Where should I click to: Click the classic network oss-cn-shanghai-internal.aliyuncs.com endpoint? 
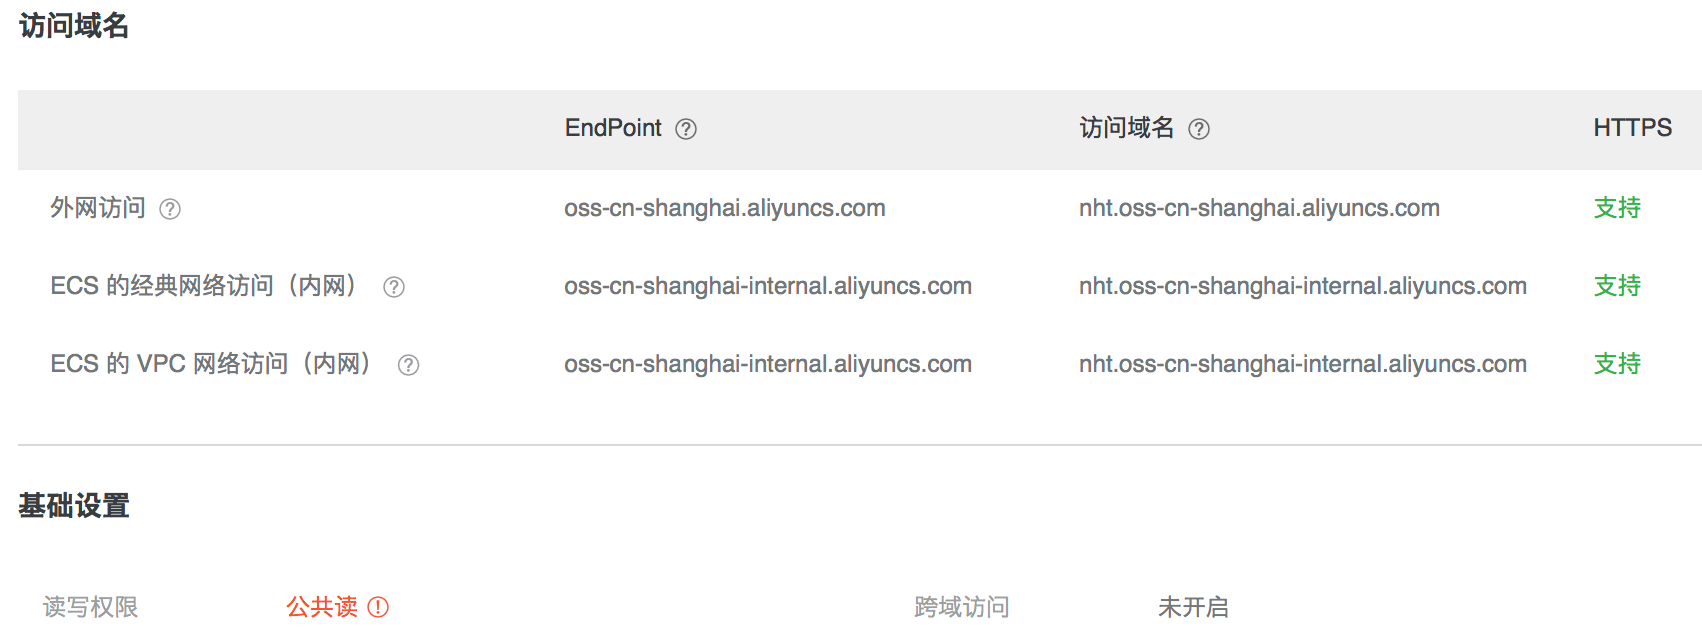[x=768, y=286]
